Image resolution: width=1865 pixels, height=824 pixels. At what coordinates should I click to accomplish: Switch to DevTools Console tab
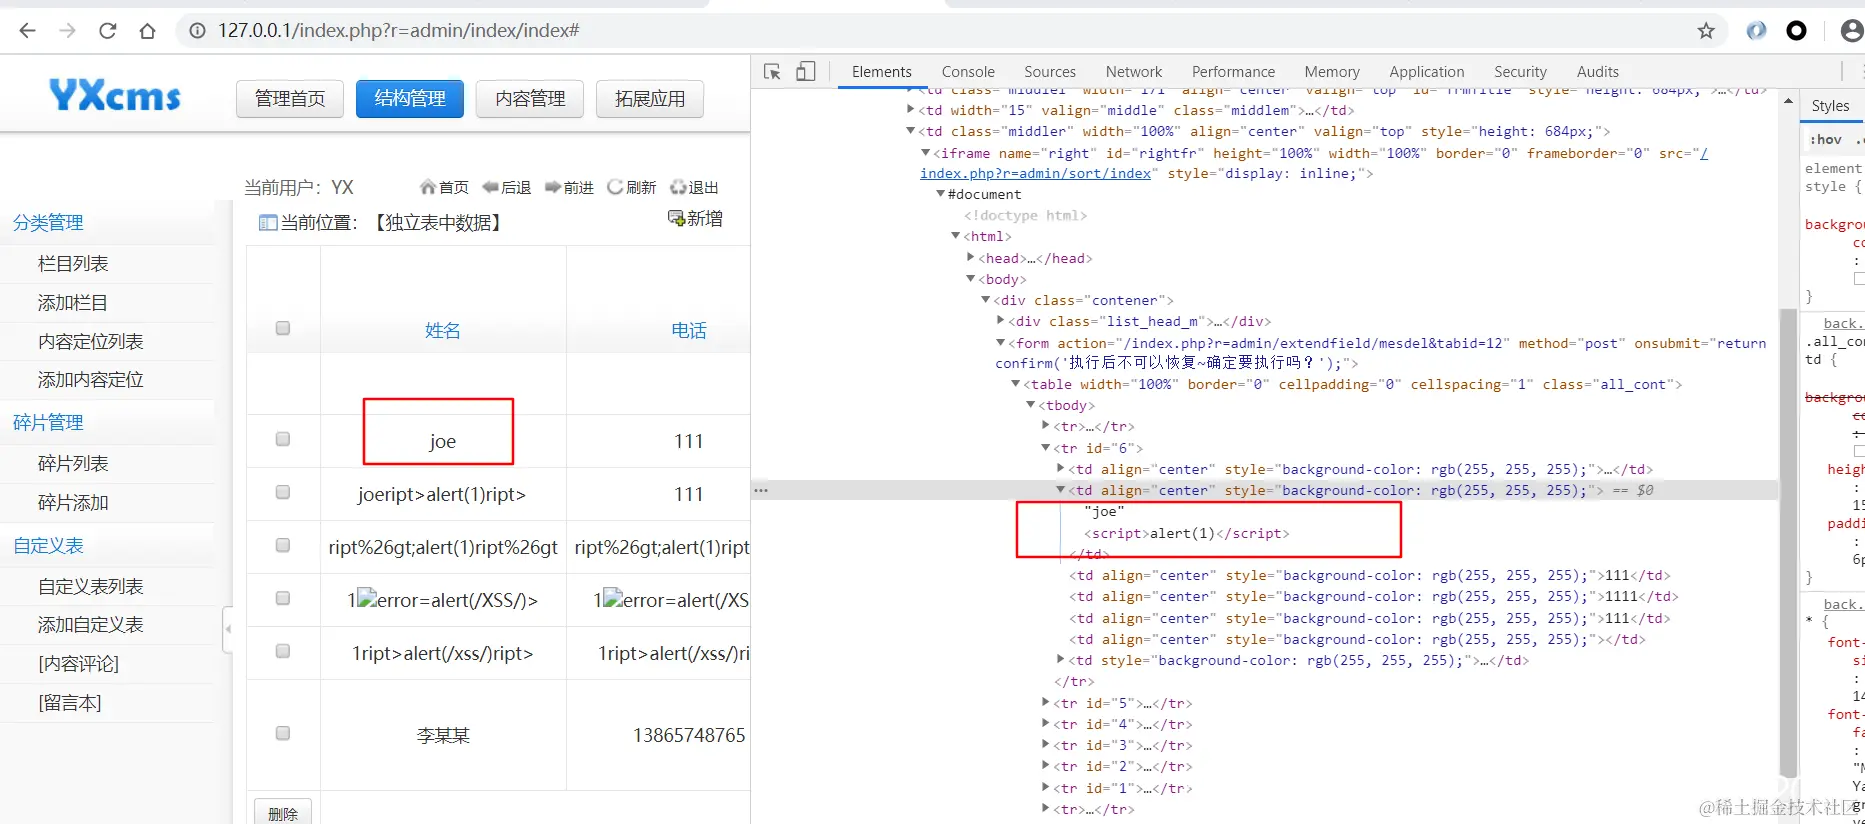(968, 72)
